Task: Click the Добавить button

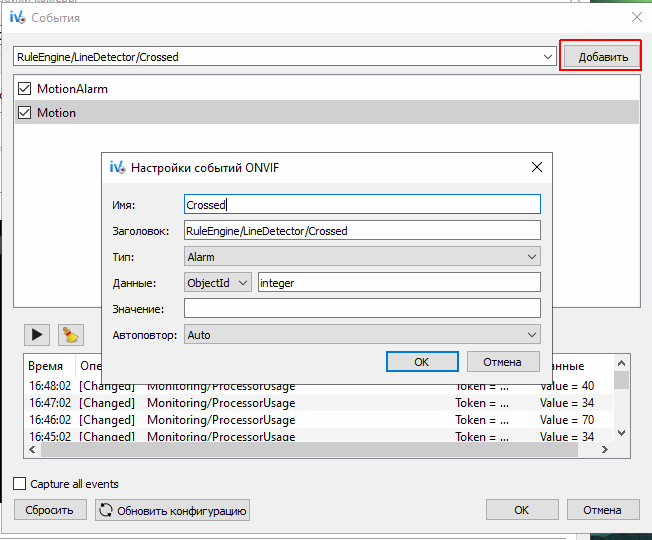Action: click(603, 57)
